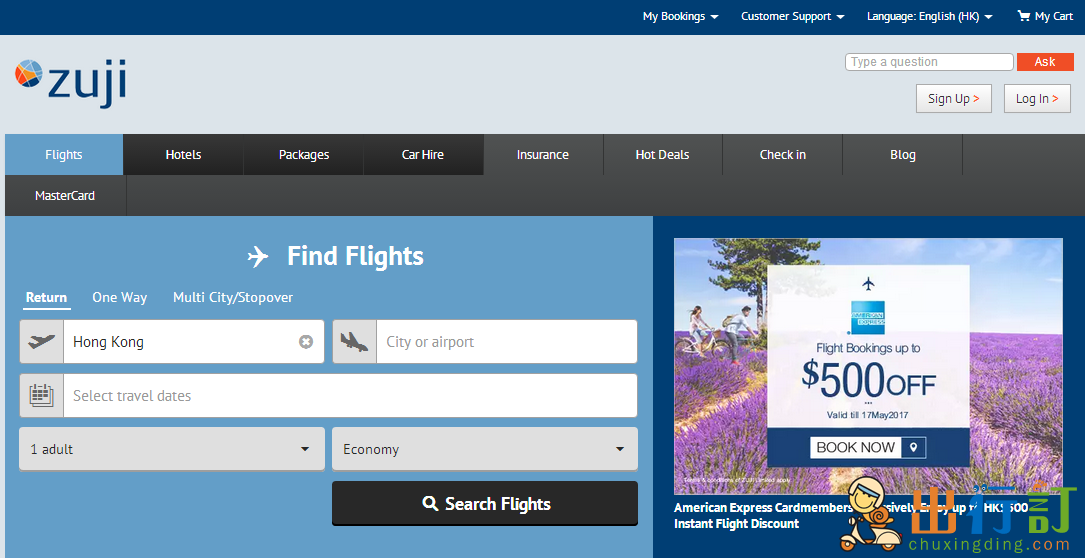
Task: Click the Log In button
Action: [x=1037, y=98]
